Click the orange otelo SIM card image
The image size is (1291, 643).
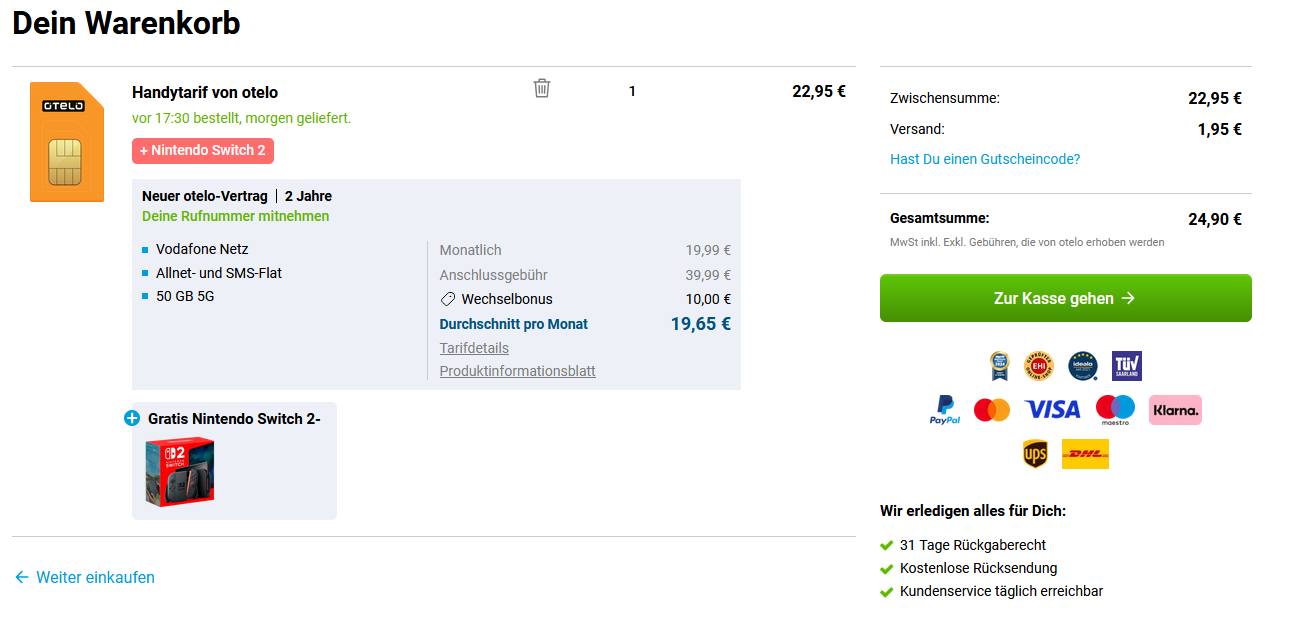67,142
